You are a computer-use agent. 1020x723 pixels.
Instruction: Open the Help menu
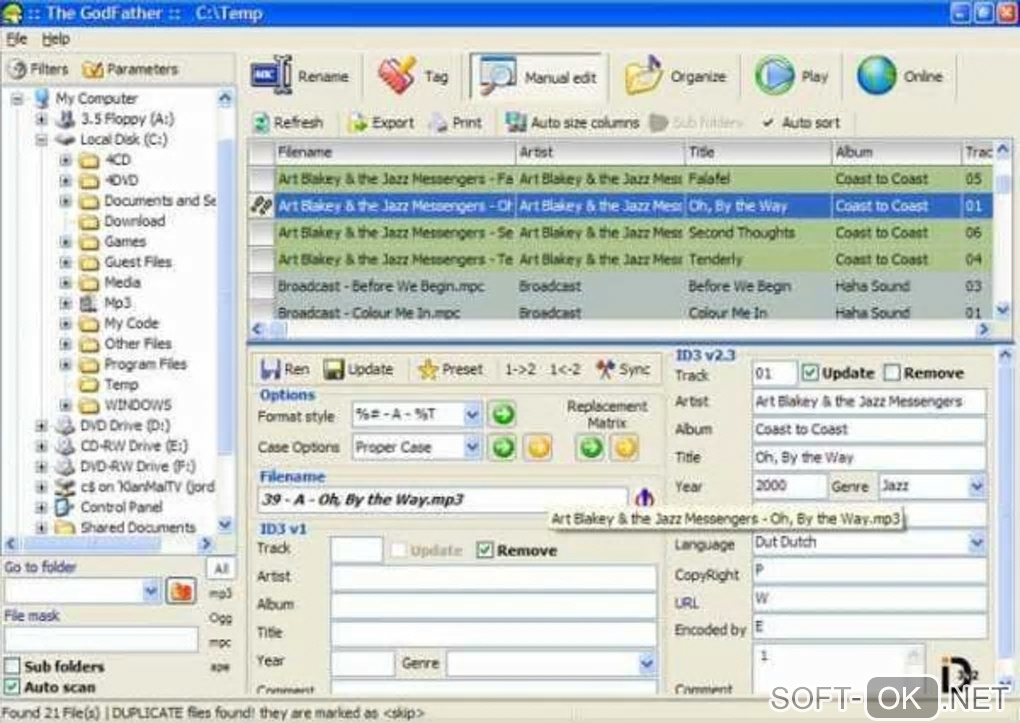pyautogui.click(x=55, y=39)
